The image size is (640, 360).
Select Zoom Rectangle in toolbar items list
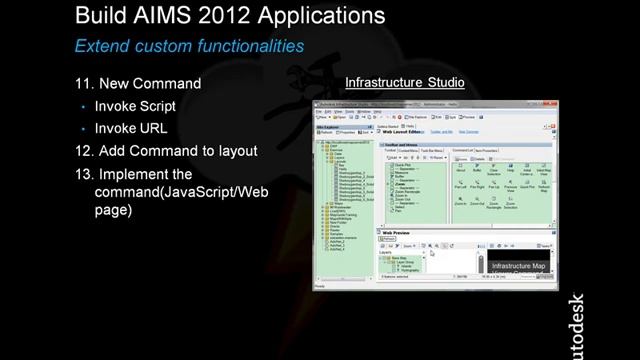click(x=407, y=192)
